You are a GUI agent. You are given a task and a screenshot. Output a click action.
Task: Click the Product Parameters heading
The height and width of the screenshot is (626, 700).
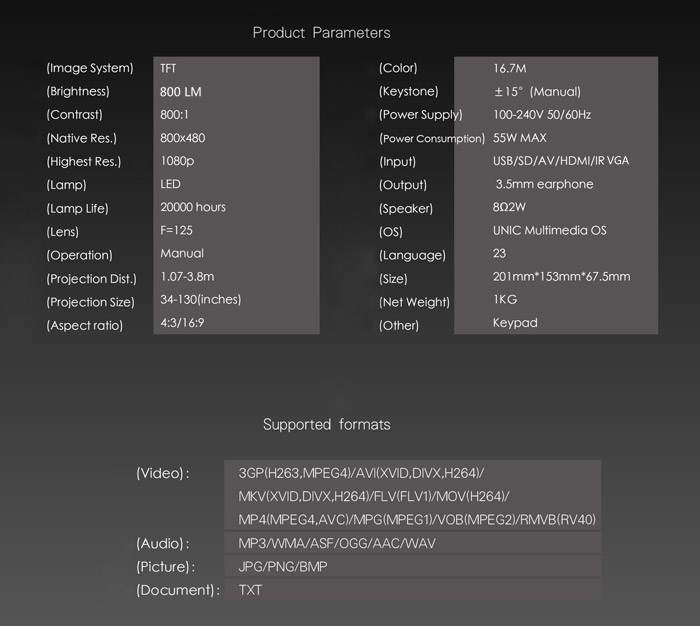pyautogui.click(x=321, y=33)
